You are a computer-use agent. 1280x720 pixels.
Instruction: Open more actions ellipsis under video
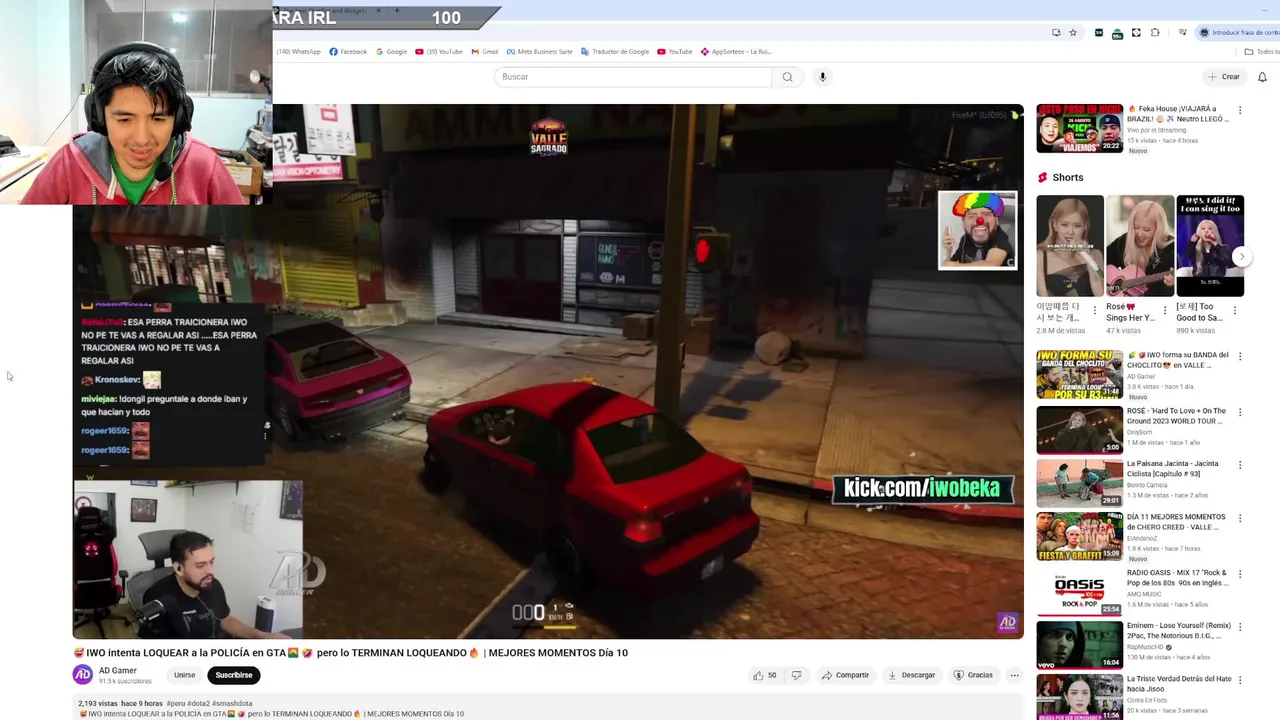1014,675
